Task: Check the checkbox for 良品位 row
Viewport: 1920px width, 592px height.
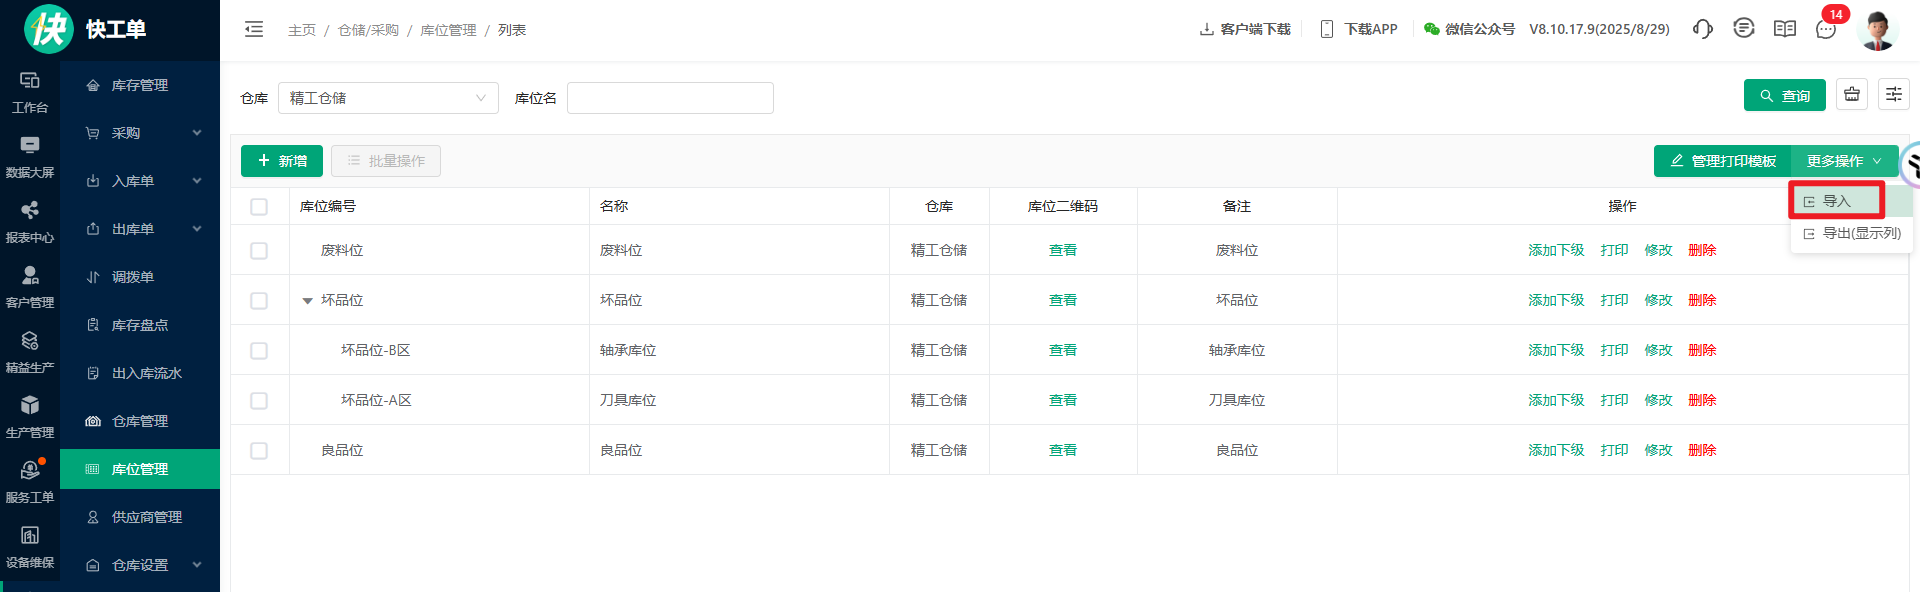Action: point(259,451)
